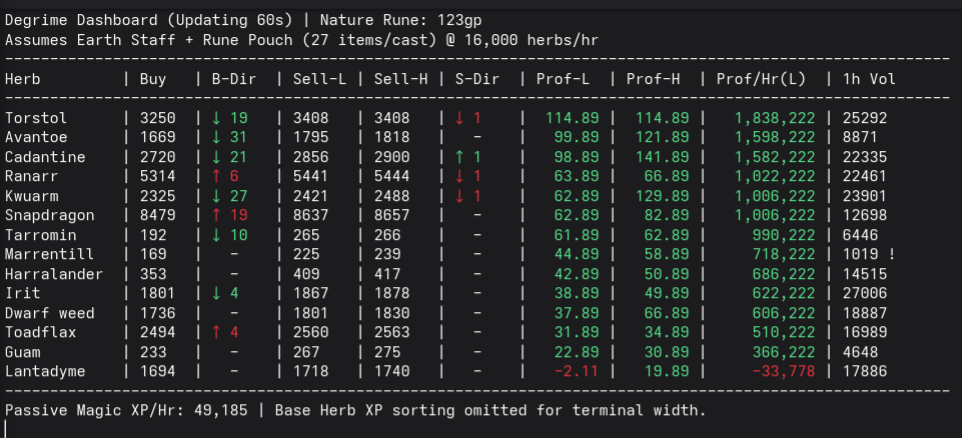The height and width of the screenshot is (438, 962).
Task: Click the Prof/Hr(L) column header
Action: 761,79
